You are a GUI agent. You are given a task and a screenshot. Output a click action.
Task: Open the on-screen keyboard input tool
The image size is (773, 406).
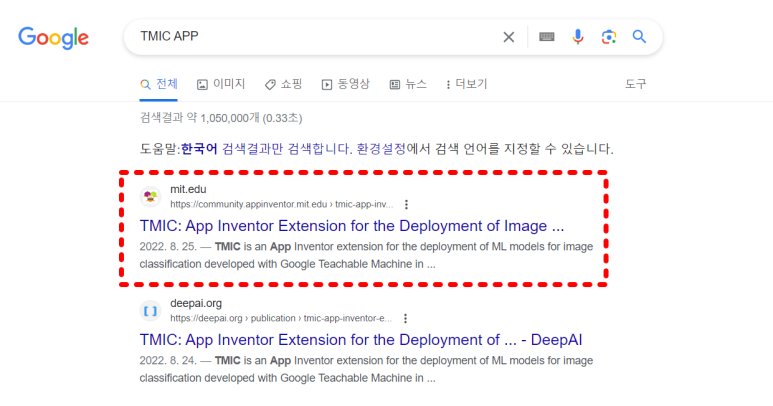[547, 37]
